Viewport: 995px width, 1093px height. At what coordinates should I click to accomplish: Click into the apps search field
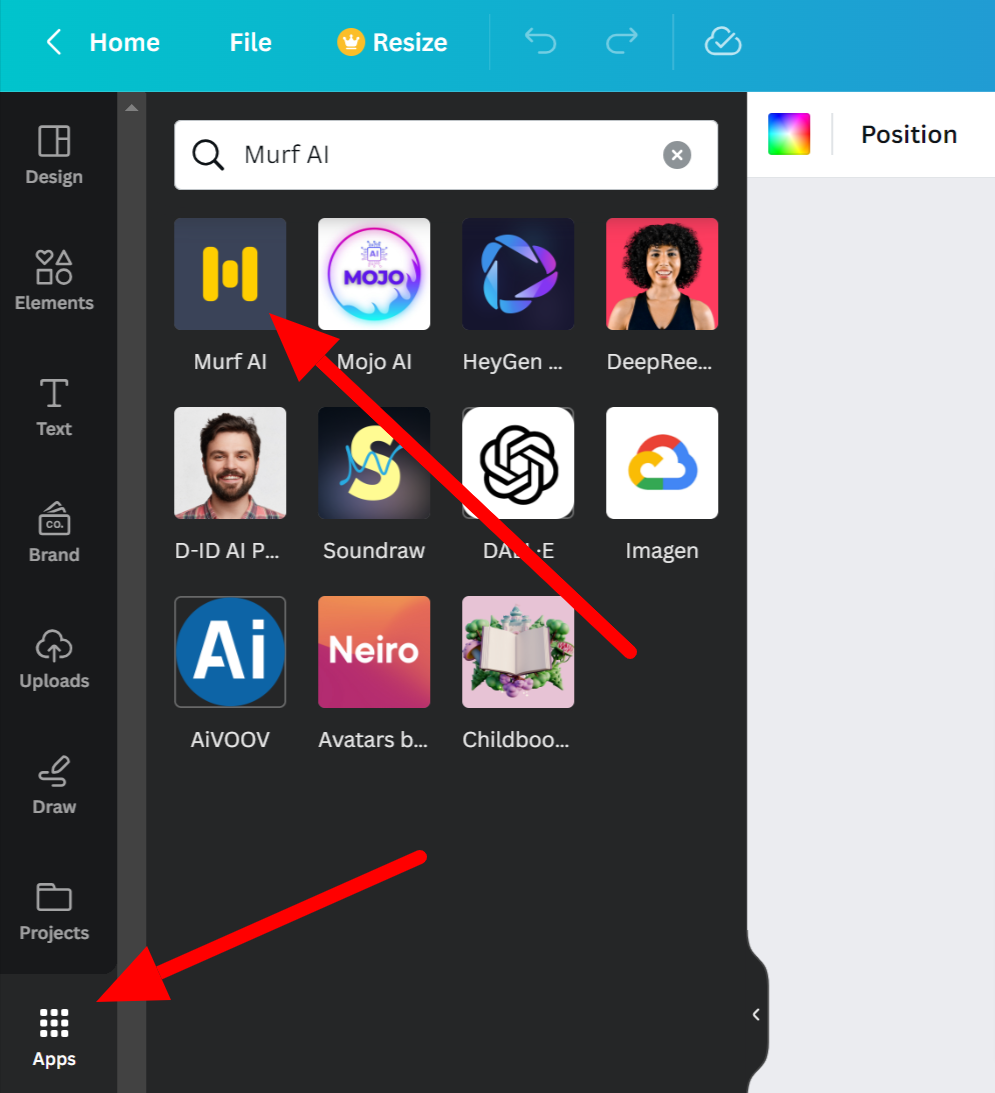(440, 155)
